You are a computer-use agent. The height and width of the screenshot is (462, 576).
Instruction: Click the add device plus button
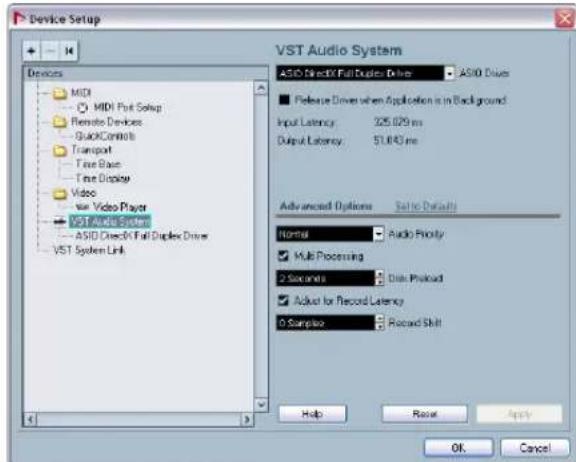coord(32,51)
